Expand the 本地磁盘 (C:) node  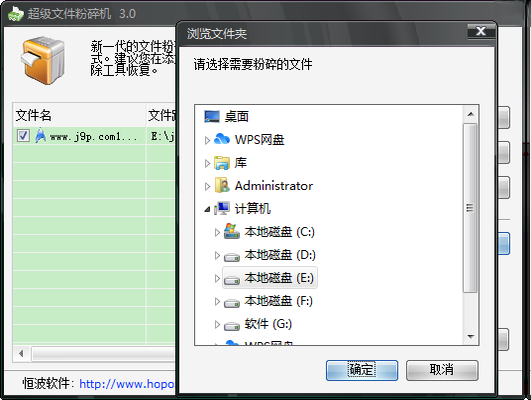pos(217,232)
